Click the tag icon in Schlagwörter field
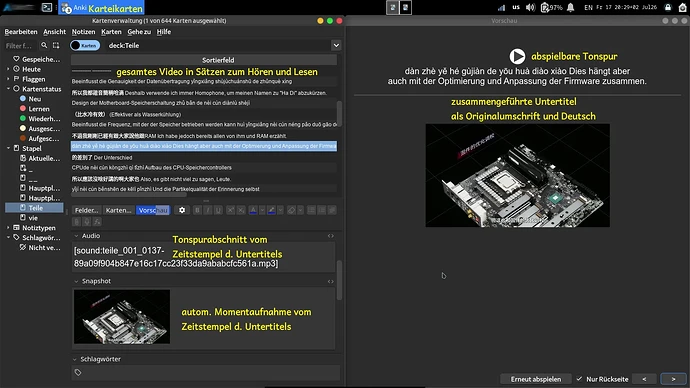690x388 pixels. (x=78, y=373)
